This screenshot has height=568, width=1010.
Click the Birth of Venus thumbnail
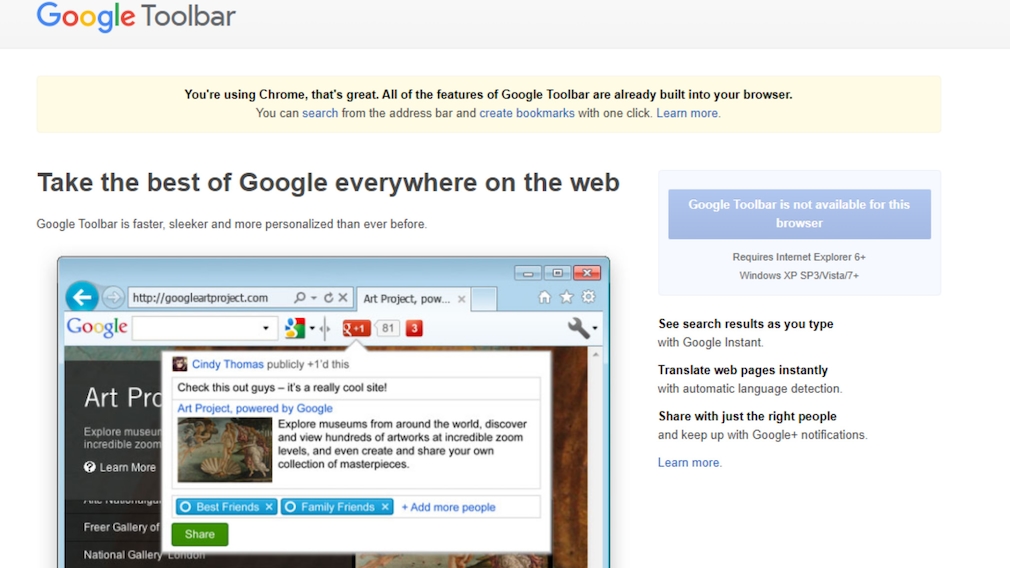coord(225,450)
